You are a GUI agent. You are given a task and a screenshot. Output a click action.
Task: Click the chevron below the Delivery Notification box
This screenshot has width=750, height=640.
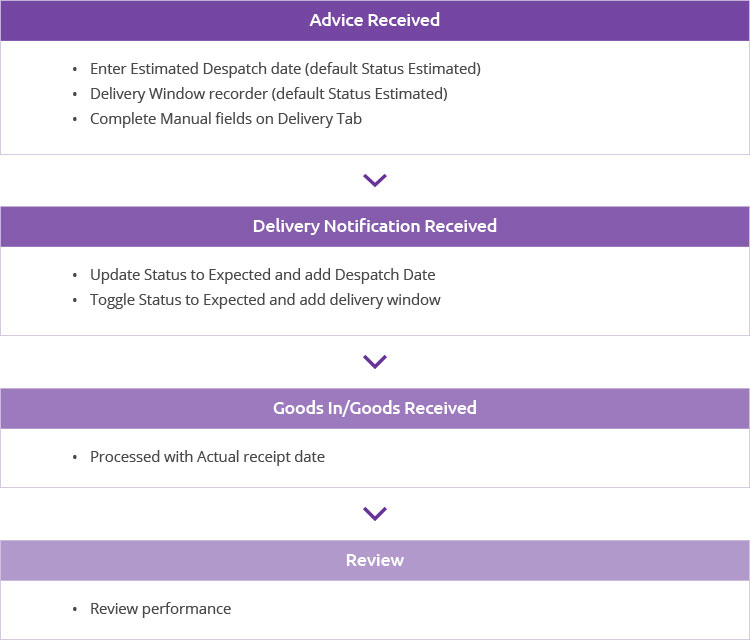coord(375,362)
